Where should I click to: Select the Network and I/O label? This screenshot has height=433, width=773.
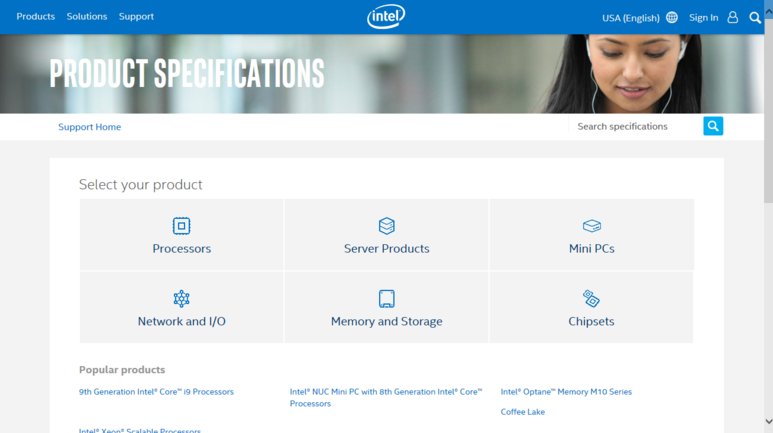pyautogui.click(x=181, y=322)
